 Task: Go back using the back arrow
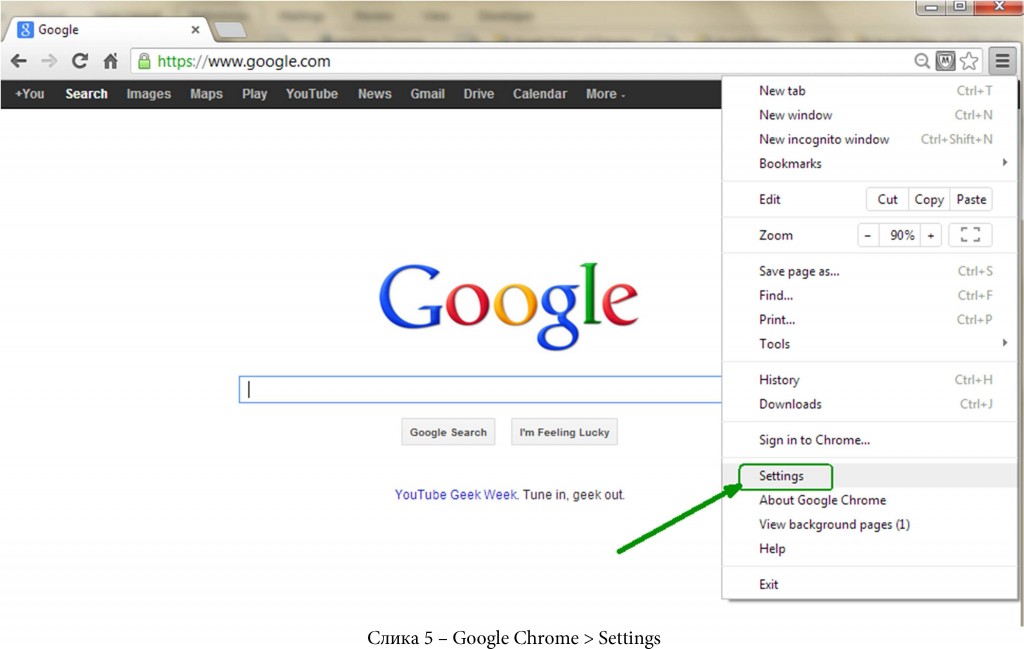click(19, 61)
